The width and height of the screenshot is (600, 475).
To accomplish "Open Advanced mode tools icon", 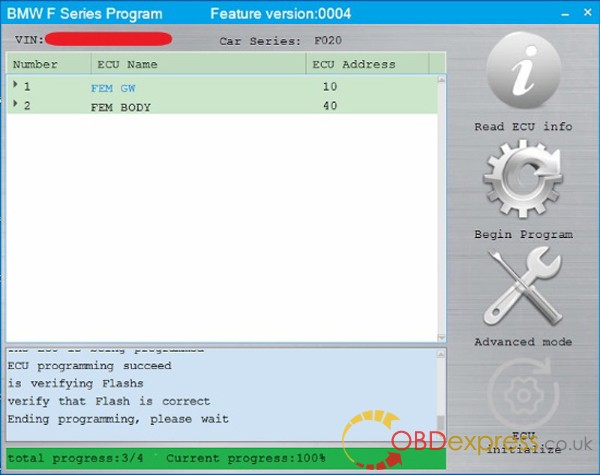I will pyautogui.click(x=523, y=287).
